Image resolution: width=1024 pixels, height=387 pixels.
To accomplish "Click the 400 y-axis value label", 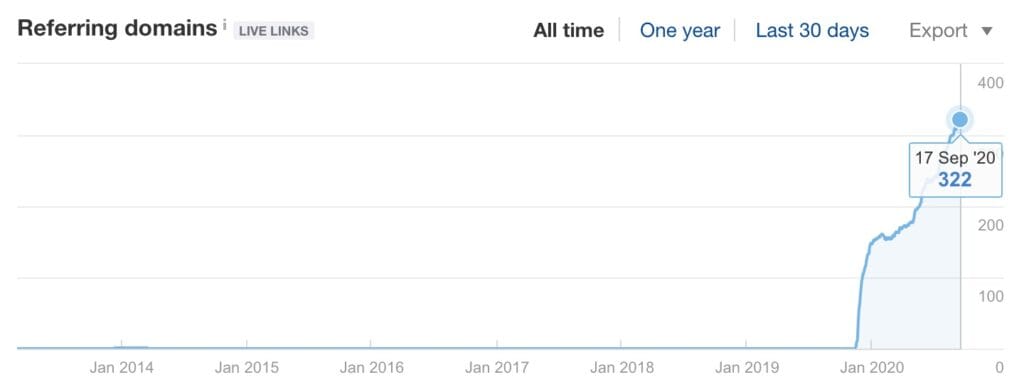I will (x=990, y=82).
